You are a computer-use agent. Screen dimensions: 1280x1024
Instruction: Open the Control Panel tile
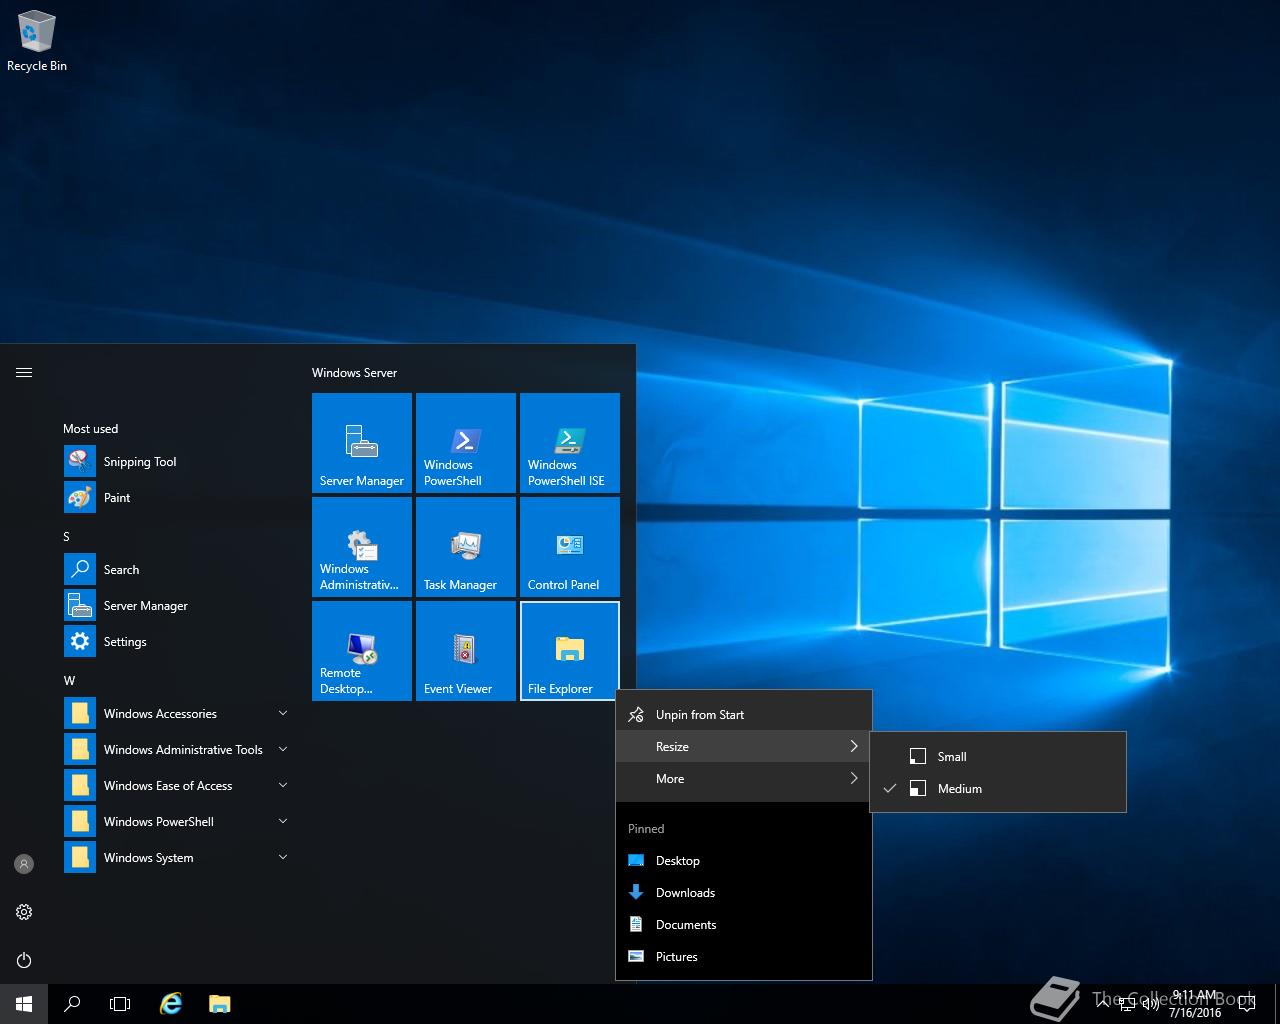[x=570, y=547]
